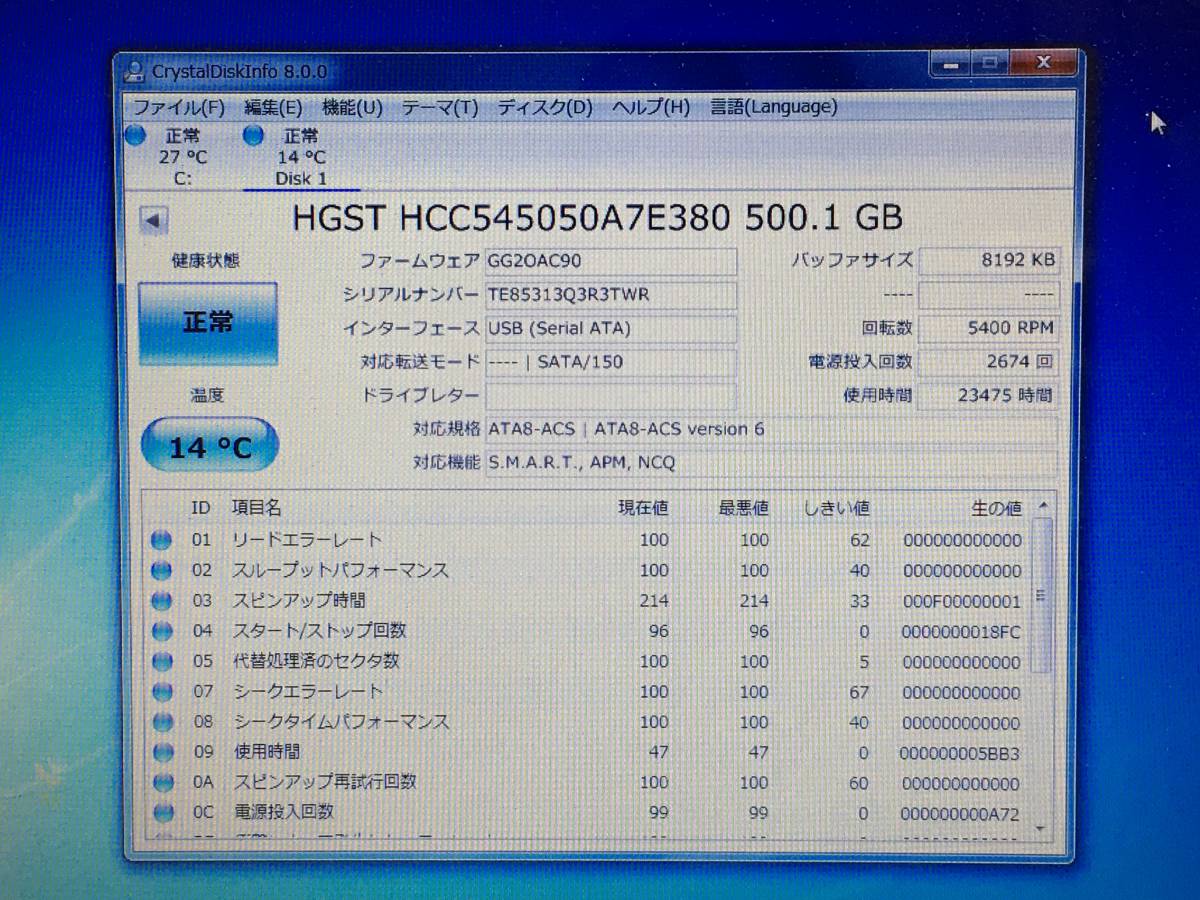1200x900 pixels.
Task: Click the 14 °C temperature button
Action: click(x=209, y=446)
